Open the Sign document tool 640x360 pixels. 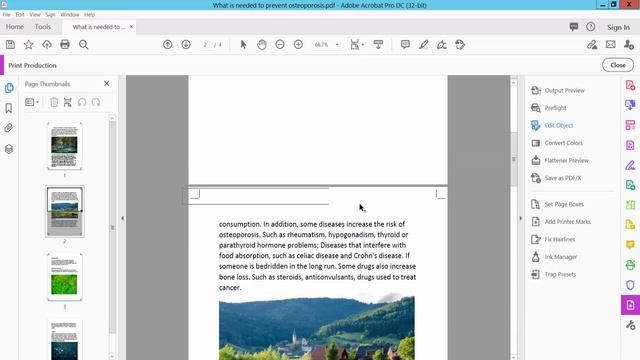coord(442,44)
